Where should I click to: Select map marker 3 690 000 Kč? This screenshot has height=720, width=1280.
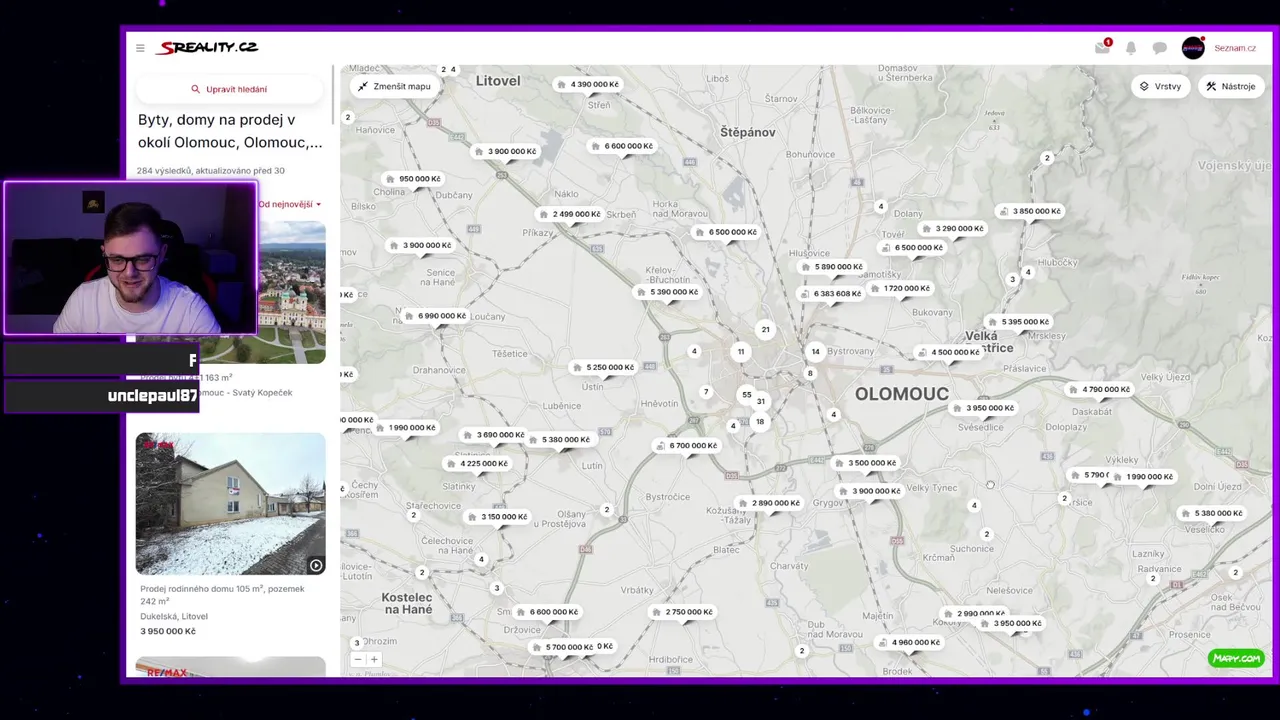pos(494,435)
